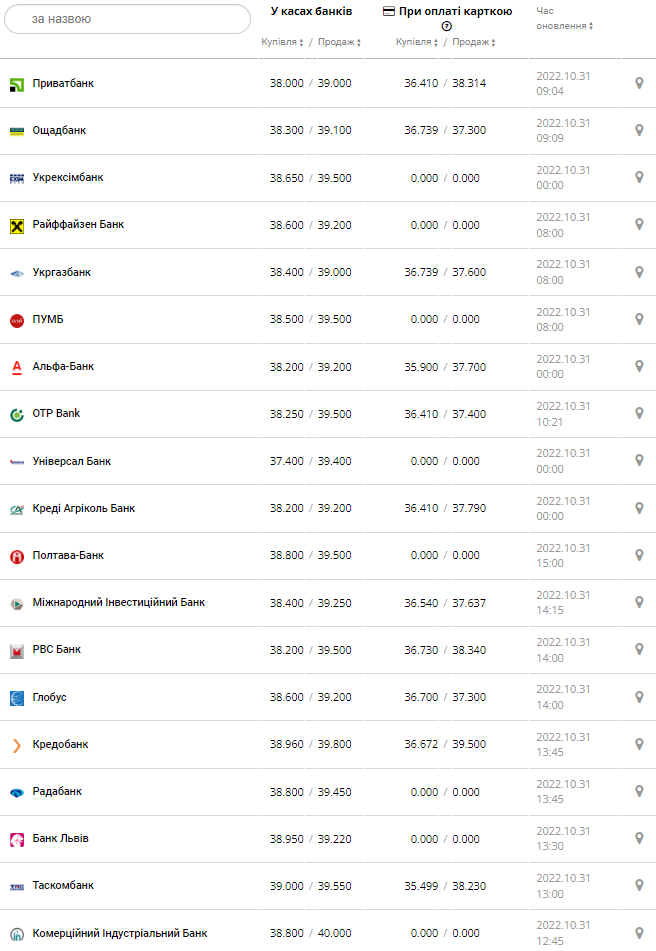Sort by Час оновлення column

(564, 25)
